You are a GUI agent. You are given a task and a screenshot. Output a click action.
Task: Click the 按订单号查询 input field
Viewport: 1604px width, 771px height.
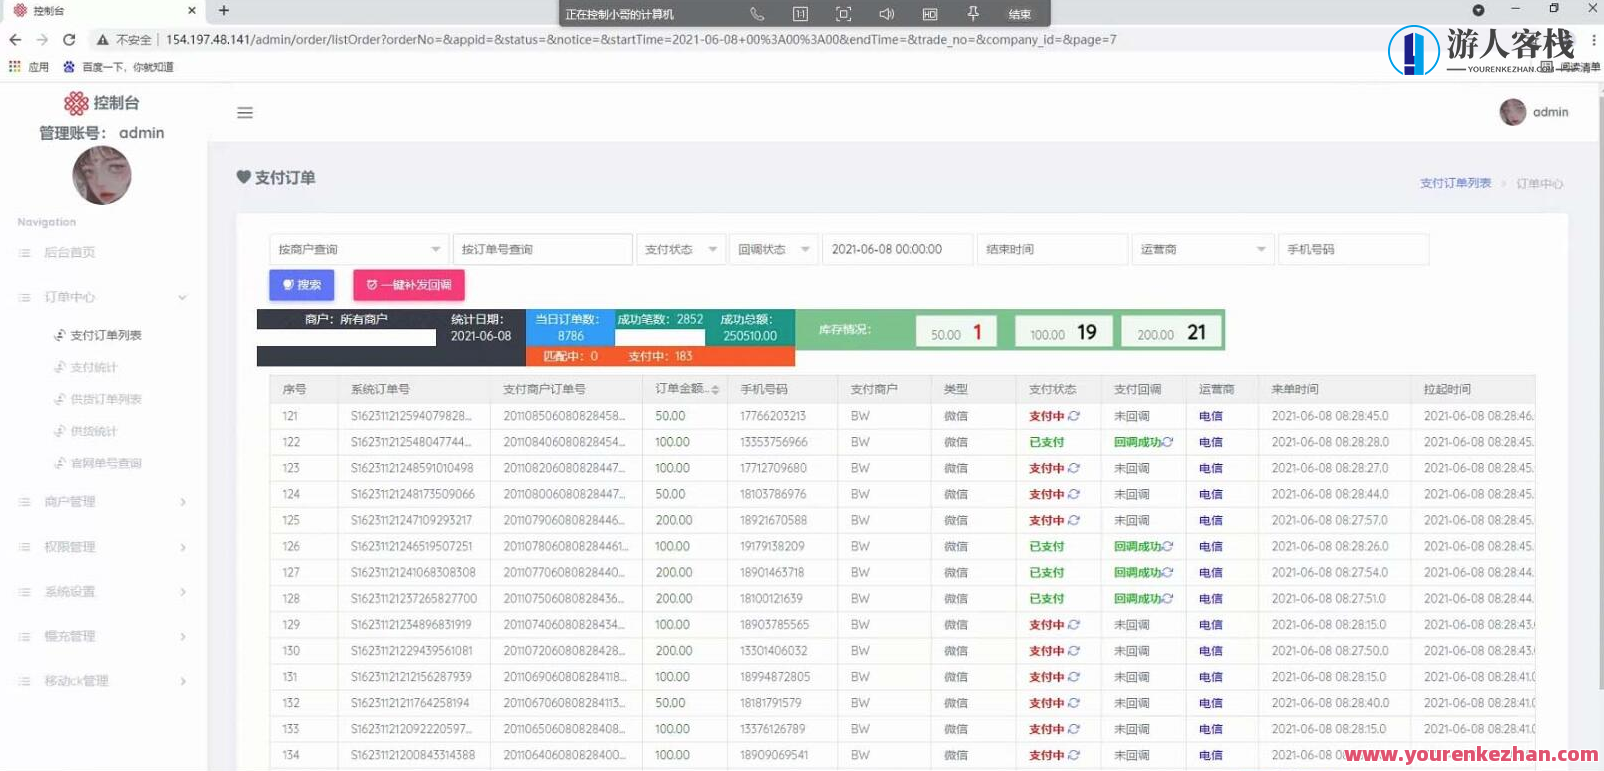[x=541, y=249]
